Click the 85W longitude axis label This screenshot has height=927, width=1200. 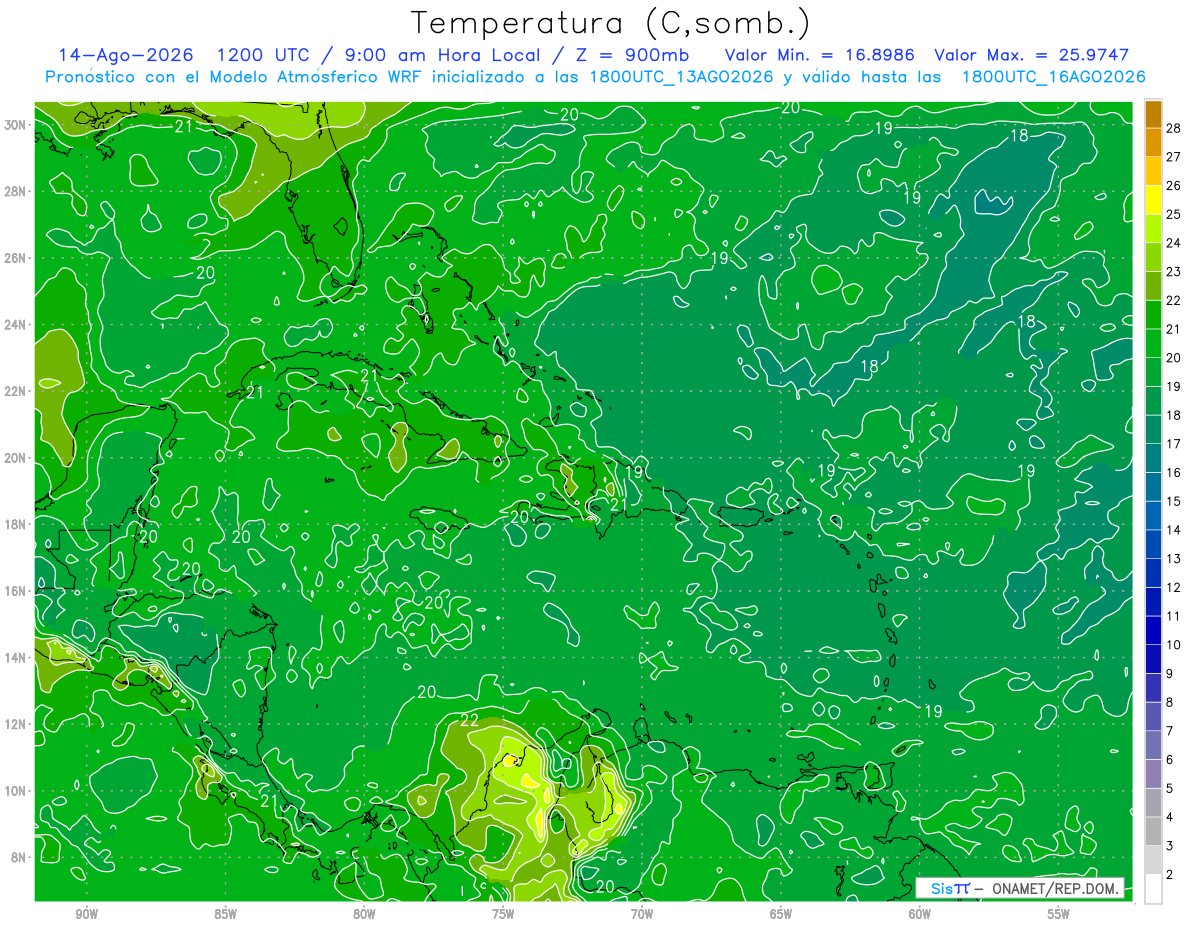(x=225, y=914)
